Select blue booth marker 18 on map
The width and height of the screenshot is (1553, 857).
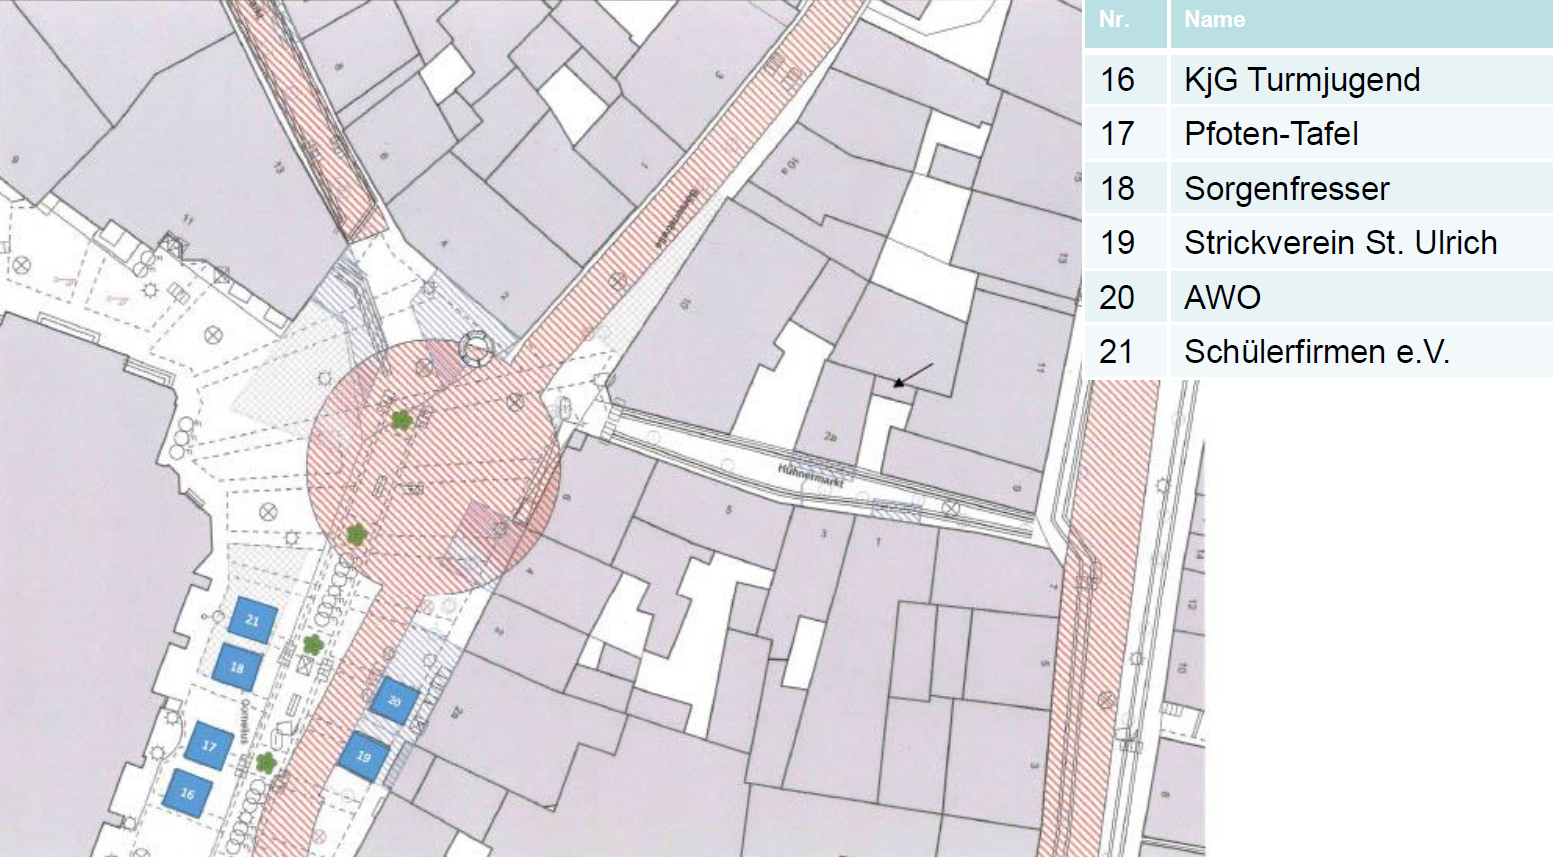(x=237, y=667)
